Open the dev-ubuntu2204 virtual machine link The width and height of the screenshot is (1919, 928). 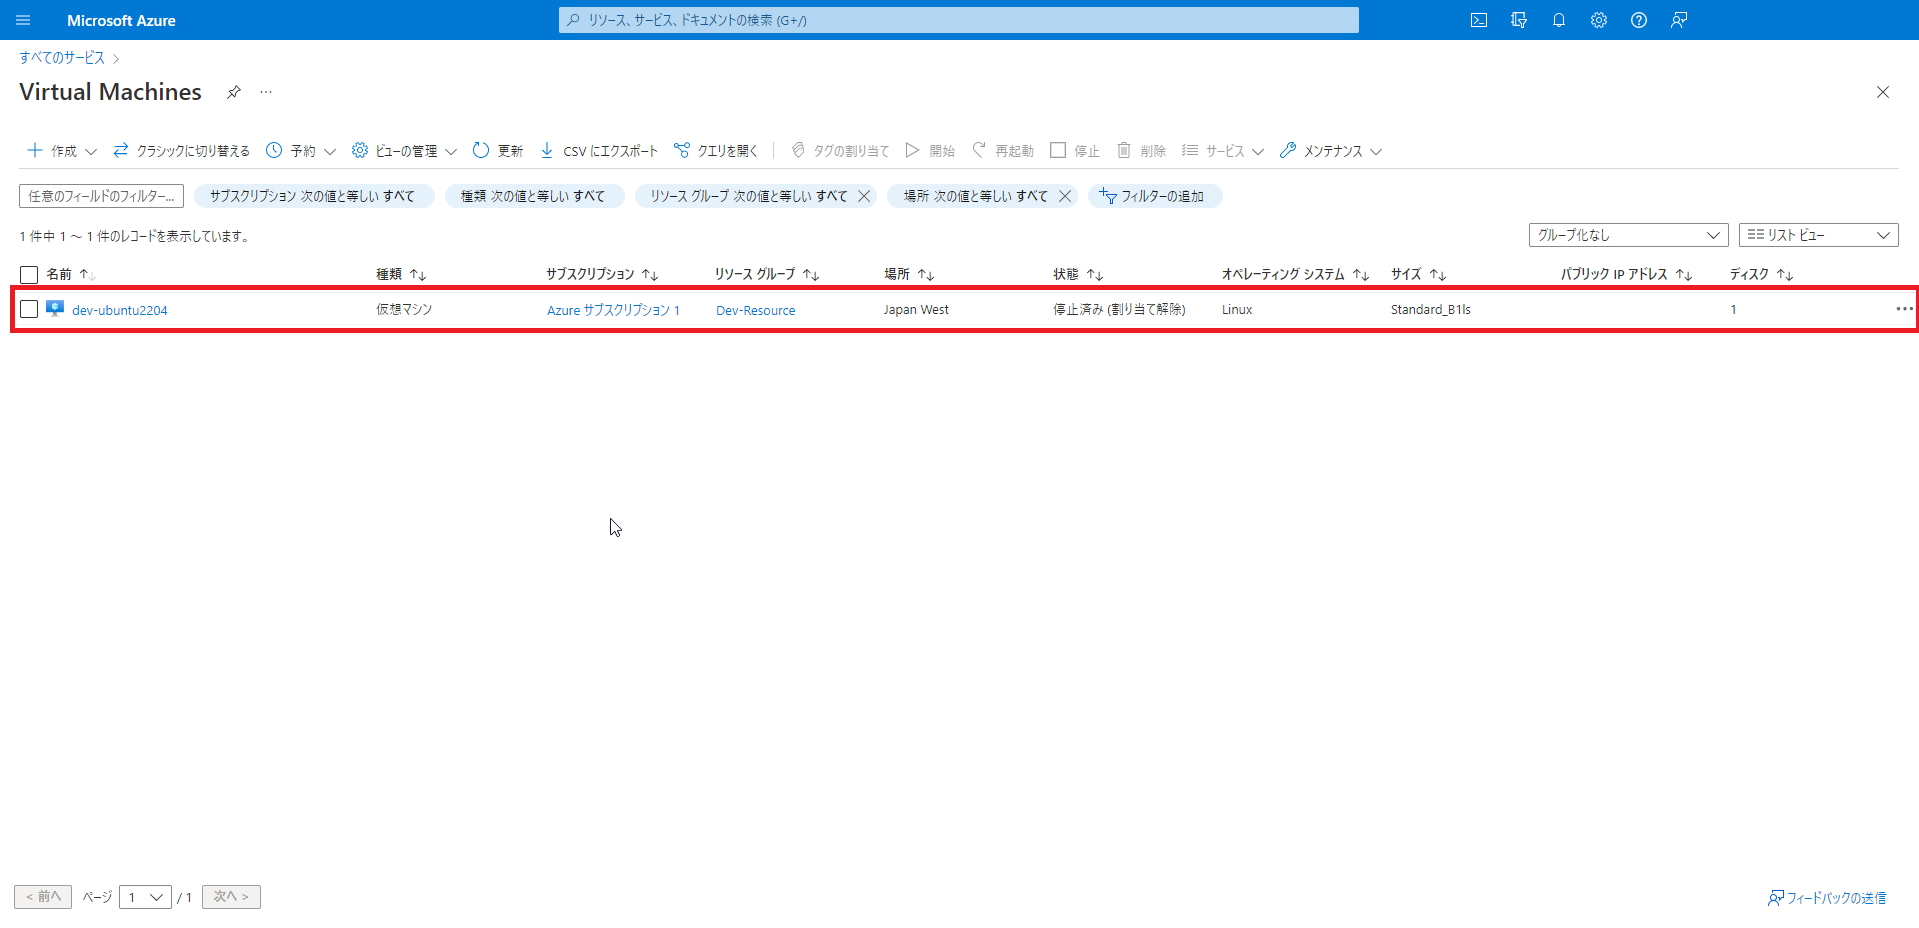[x=120, y=310]
